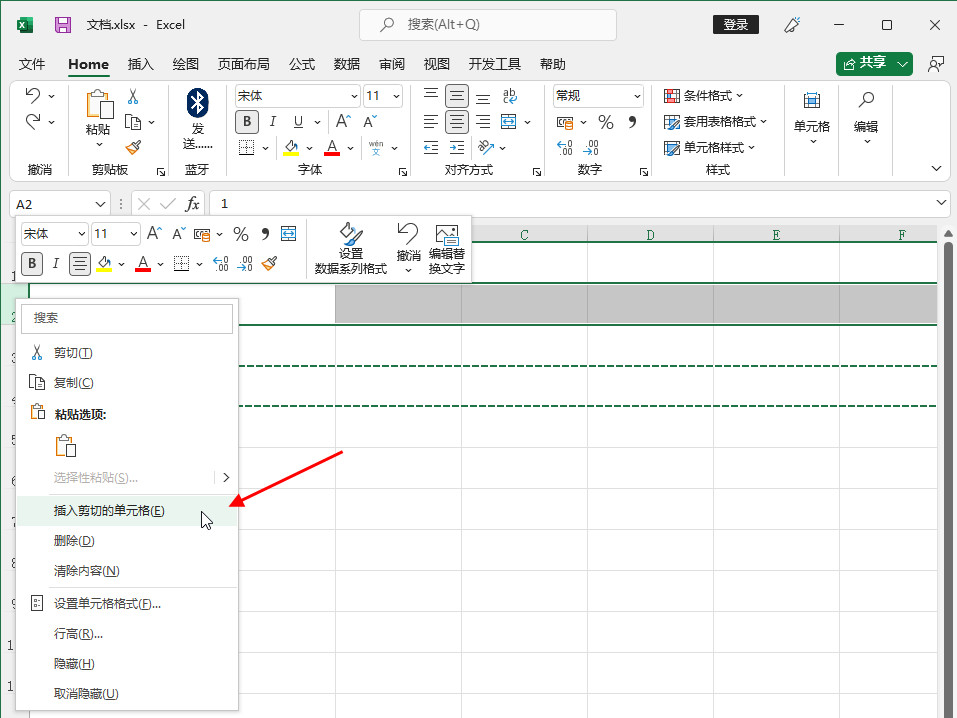This screenshot has width=957, height=718.
Task: Click the orientation icon in alignment group
Action: [486, 147]
